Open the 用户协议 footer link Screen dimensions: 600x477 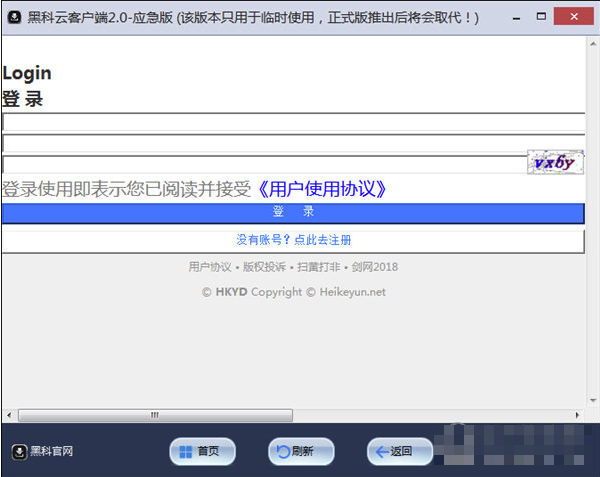[x=209, y=267]
